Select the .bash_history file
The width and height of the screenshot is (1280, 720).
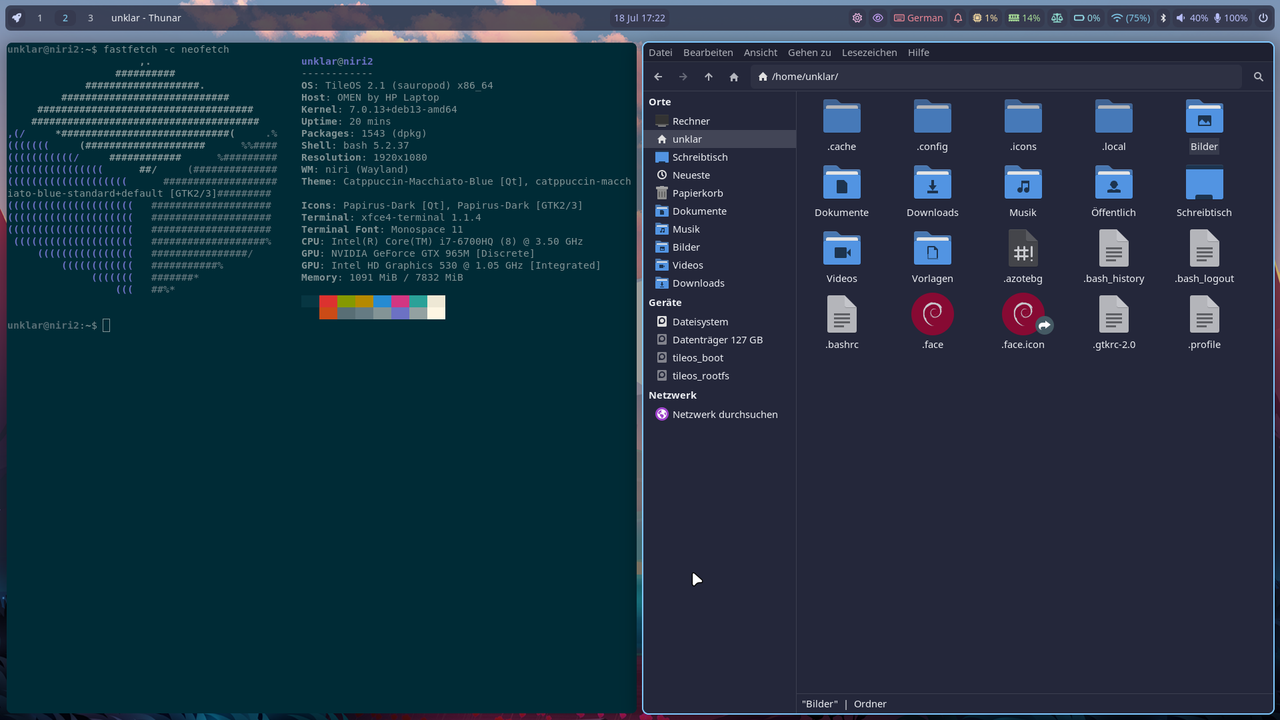coord(1113,248)
